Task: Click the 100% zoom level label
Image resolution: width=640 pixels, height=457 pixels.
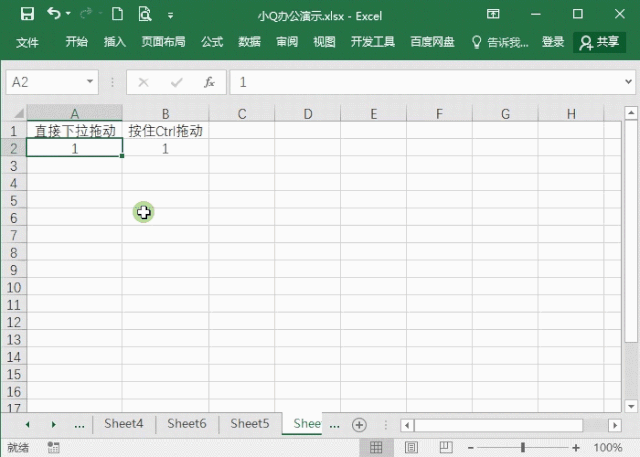Action: tap(608, 448)
